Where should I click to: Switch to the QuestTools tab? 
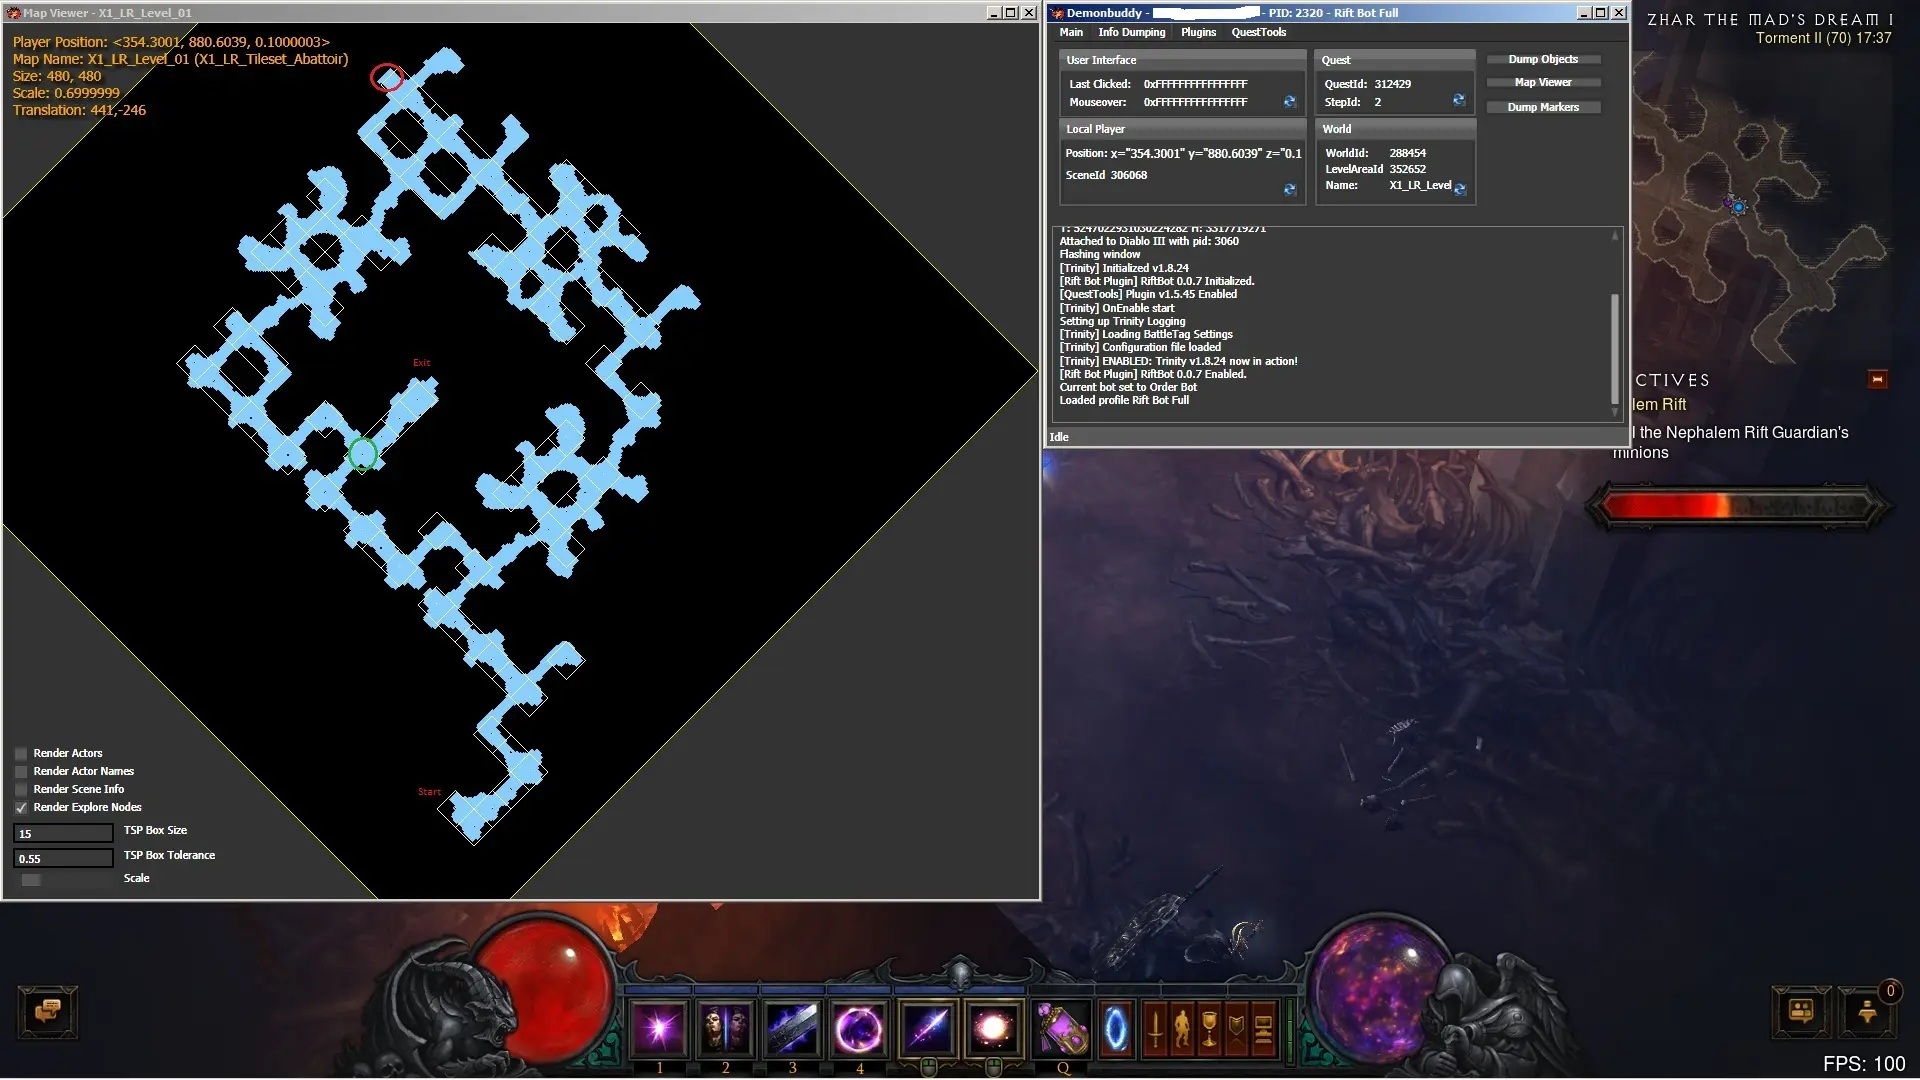pos(1258,32)
